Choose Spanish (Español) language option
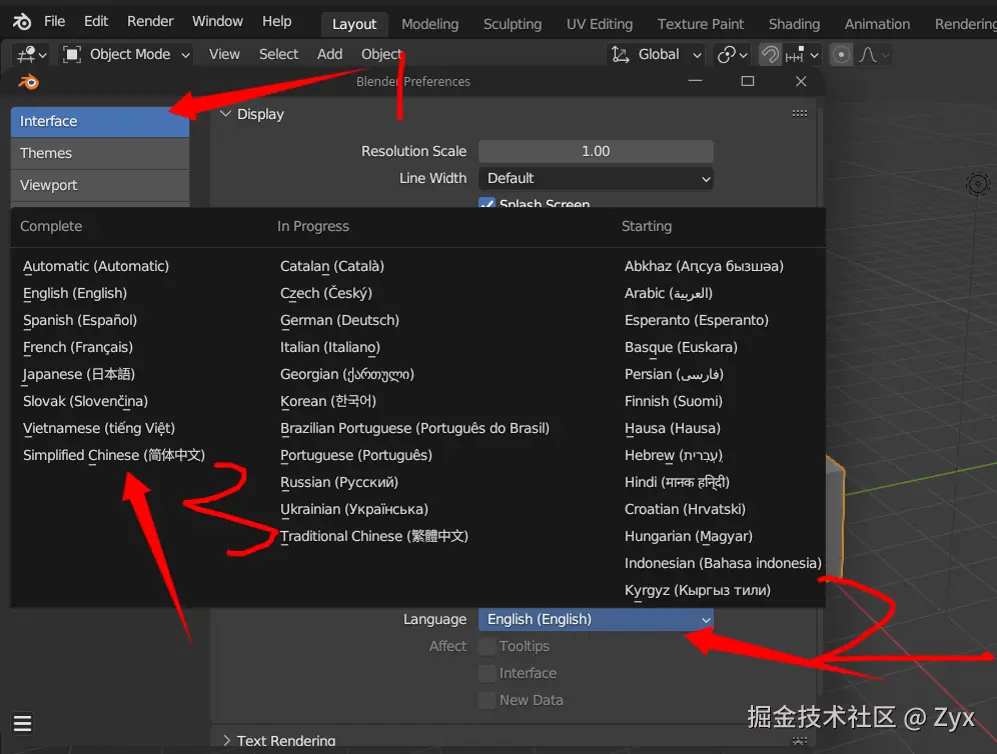This screenshot has width=997, height=754. [80, 320]
